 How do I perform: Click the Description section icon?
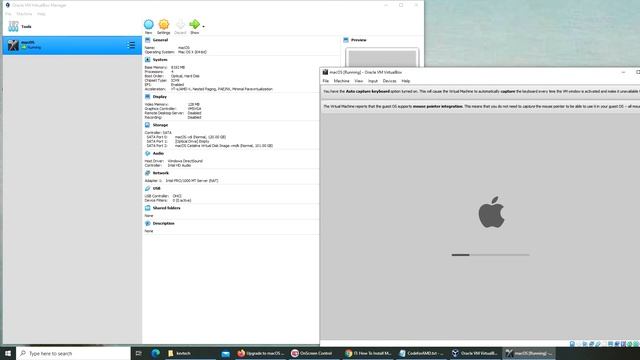(x=147, y=224)
